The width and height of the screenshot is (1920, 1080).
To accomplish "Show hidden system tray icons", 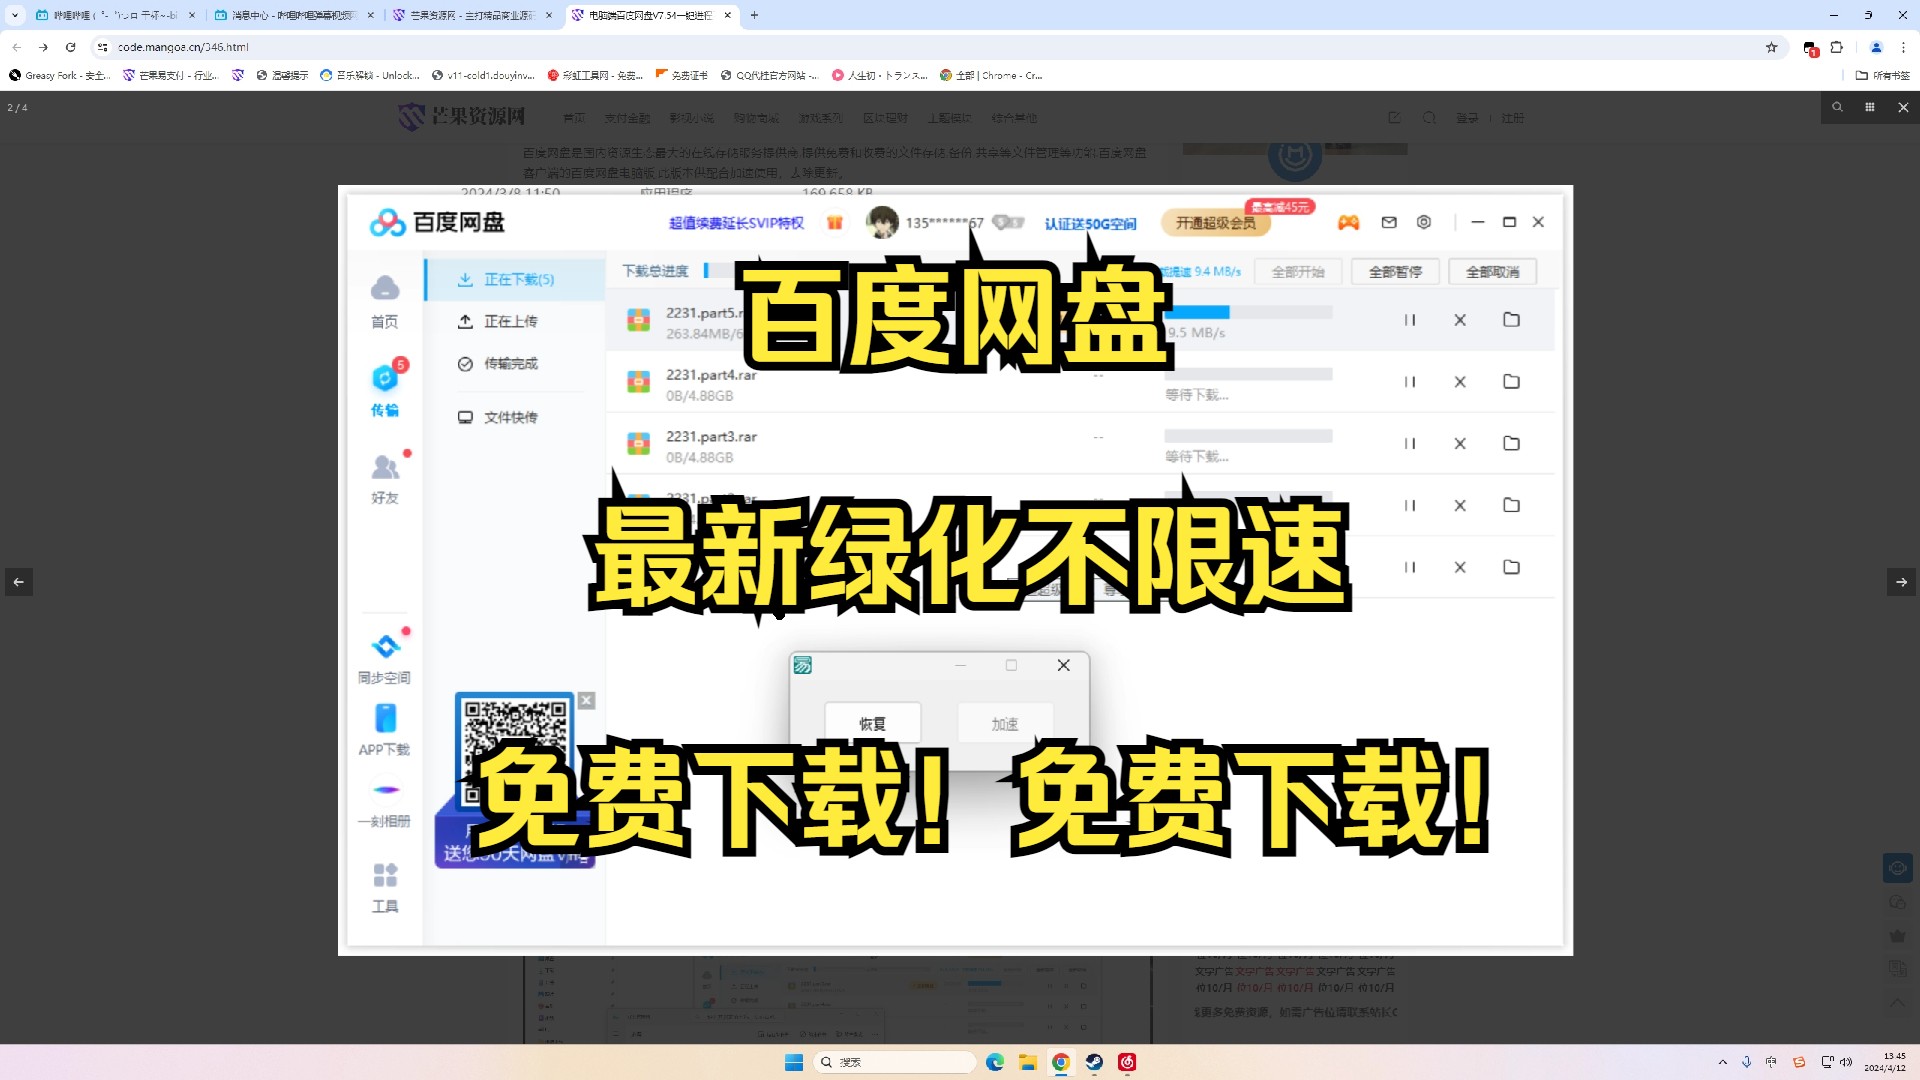I will tap(1722, 1062).
